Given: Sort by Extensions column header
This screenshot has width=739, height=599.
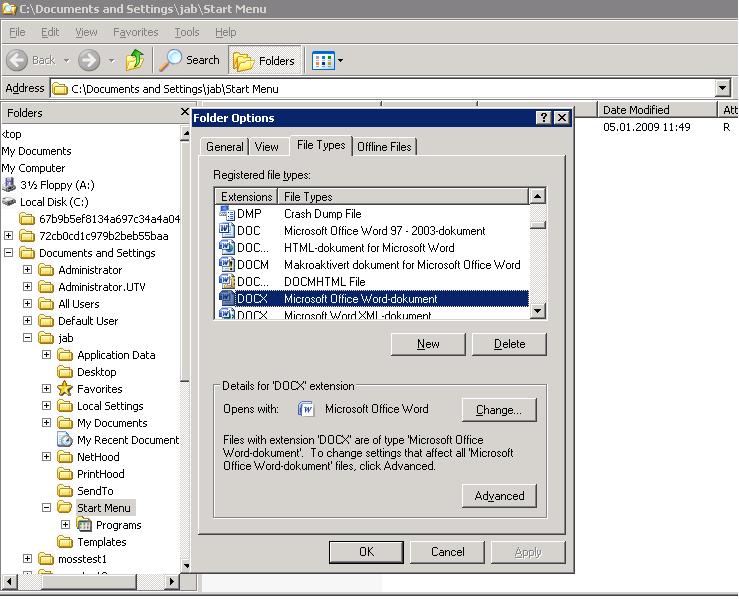Looking at the screenshot, I should (246, 196).
